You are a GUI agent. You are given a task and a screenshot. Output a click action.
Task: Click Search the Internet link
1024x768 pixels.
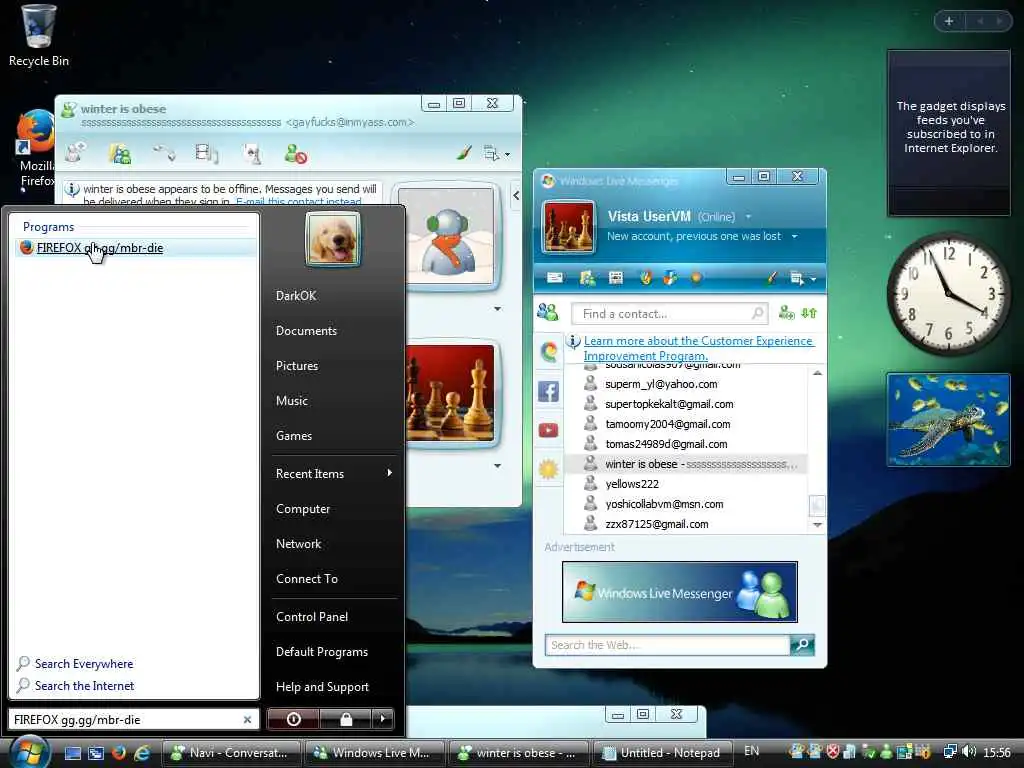[84, 686]
